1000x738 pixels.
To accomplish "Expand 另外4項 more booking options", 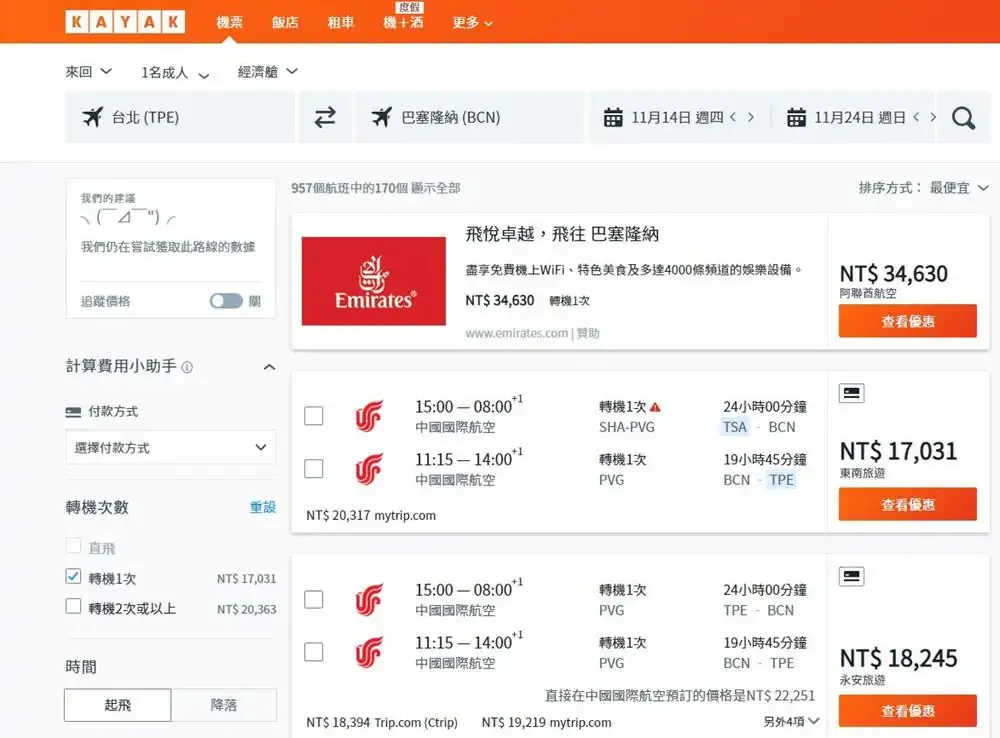I will click(x=791, y=721).
